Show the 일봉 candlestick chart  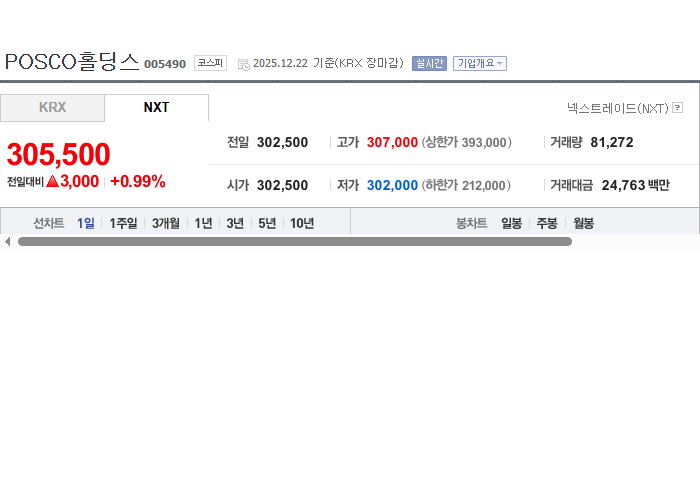coord(512,223)
